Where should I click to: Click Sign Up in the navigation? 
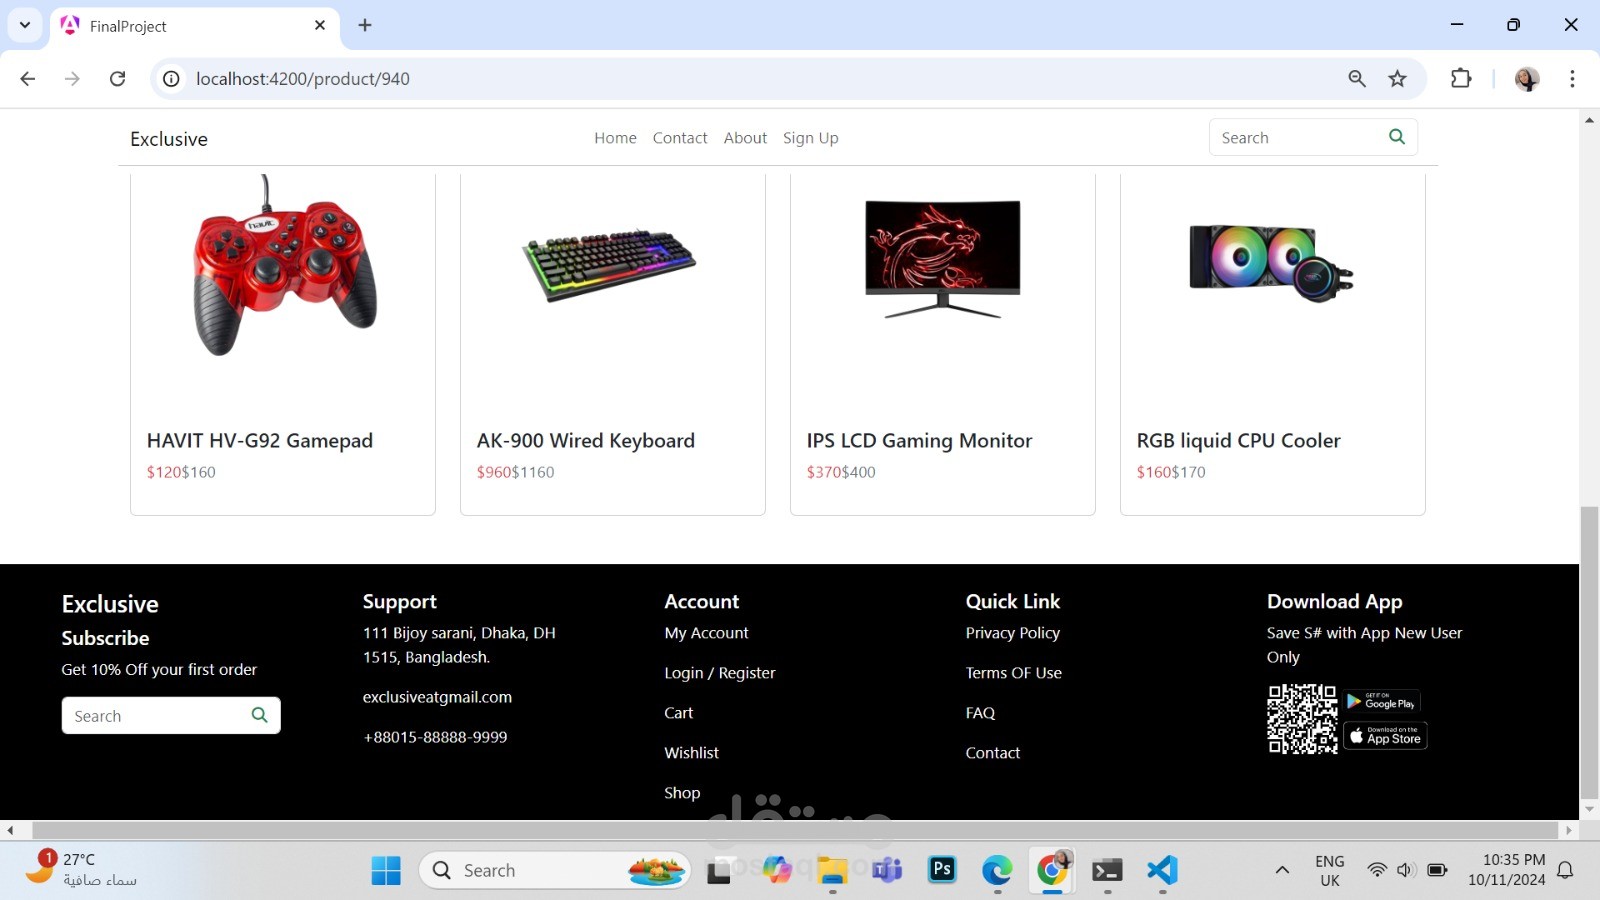click(811, 138)
